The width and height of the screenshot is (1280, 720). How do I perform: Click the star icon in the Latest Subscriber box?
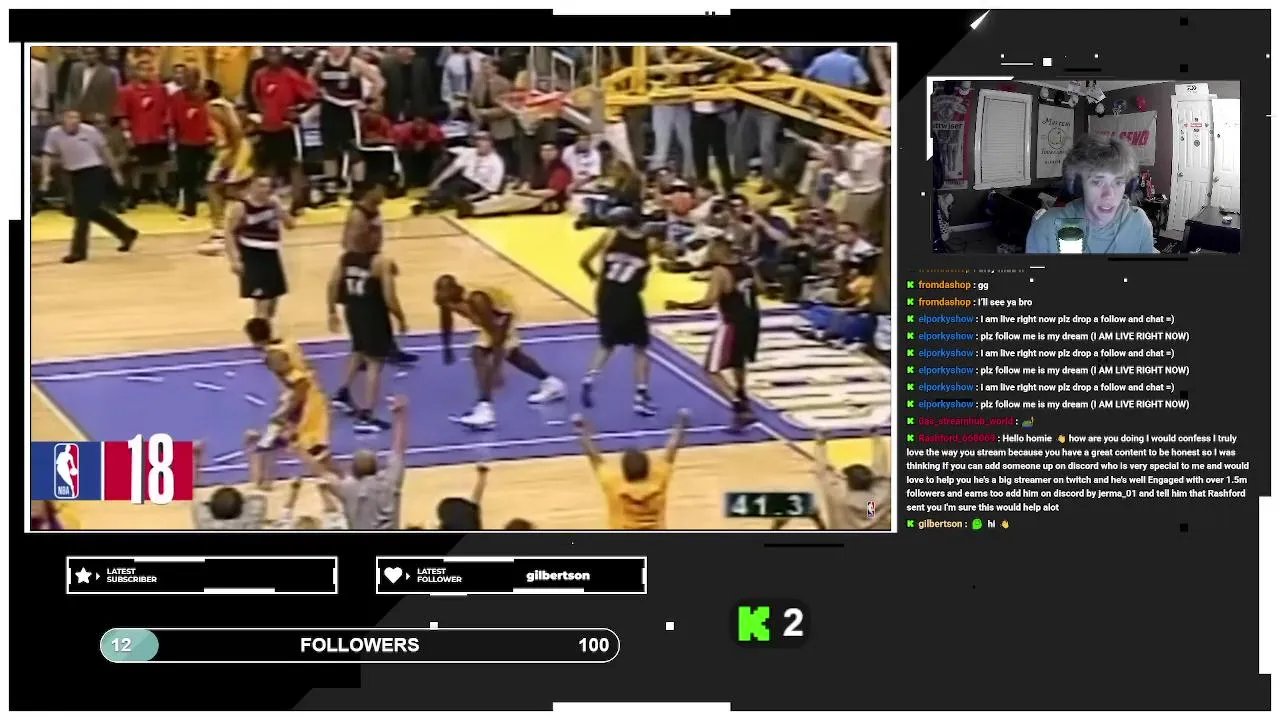tap(84, 575)
